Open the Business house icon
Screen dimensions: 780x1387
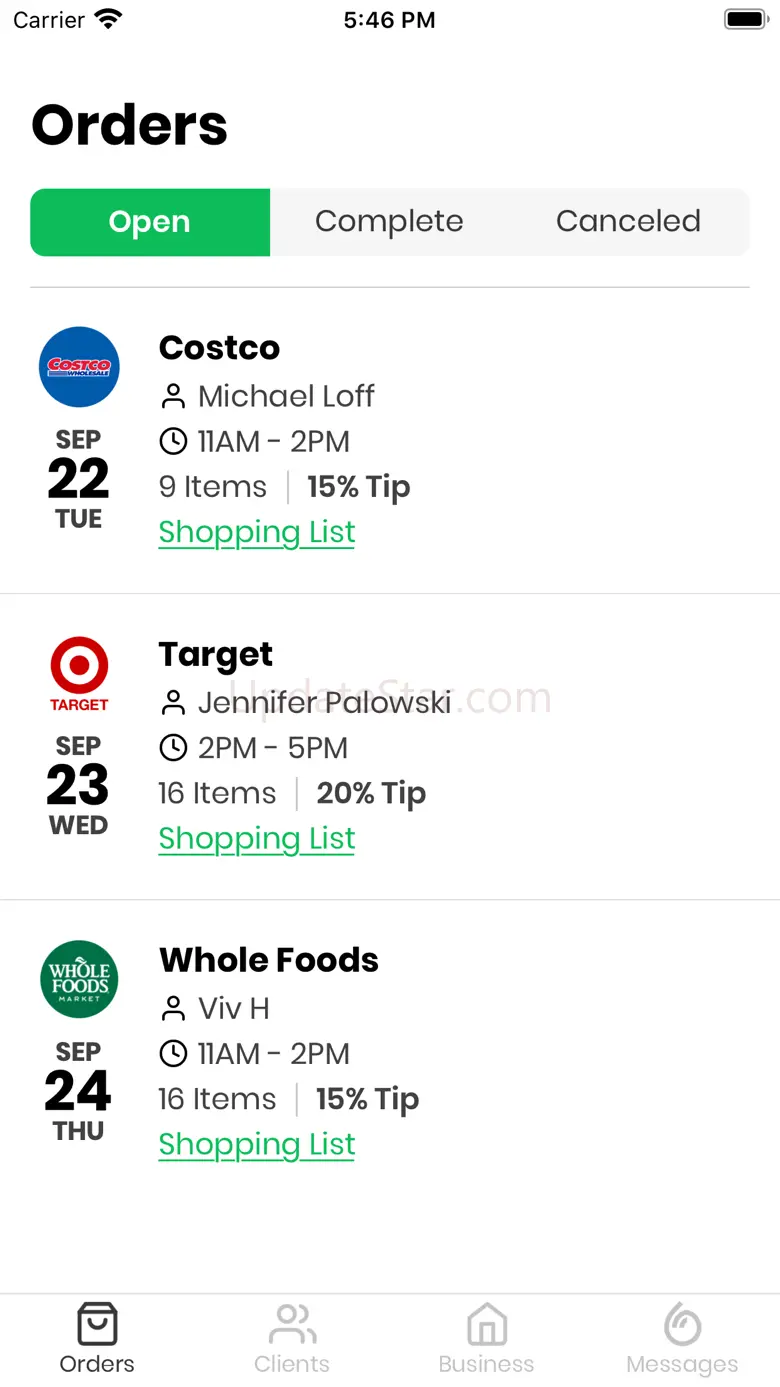coord(487,1324)
